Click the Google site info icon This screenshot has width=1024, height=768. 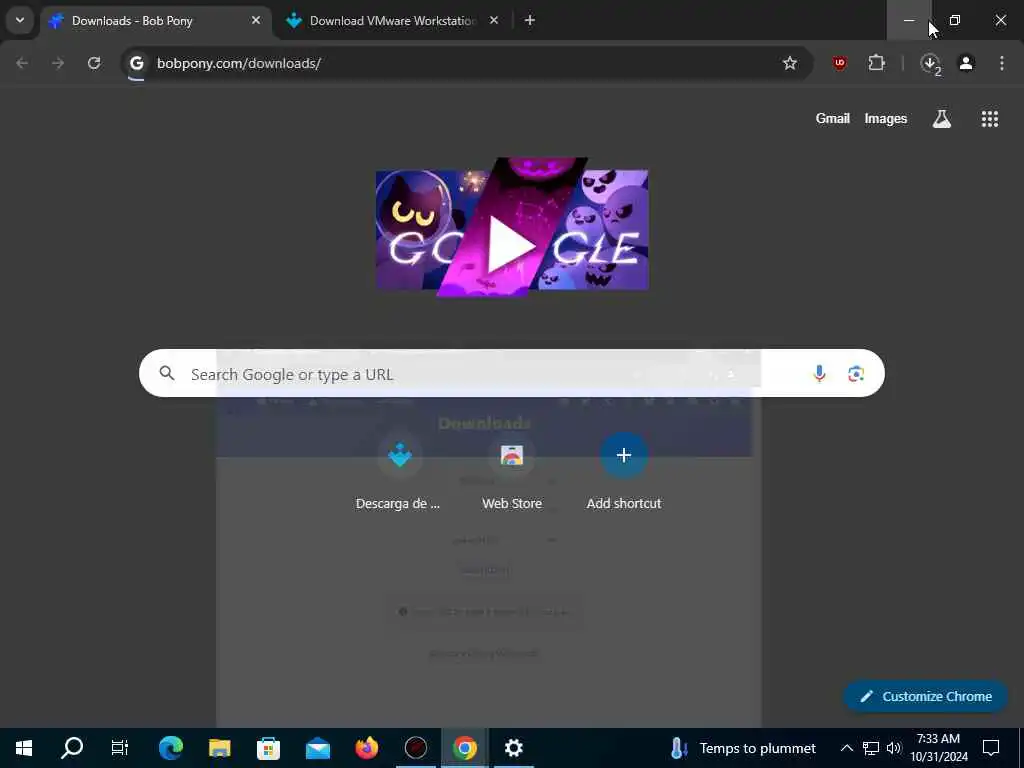tap(136, 63)
